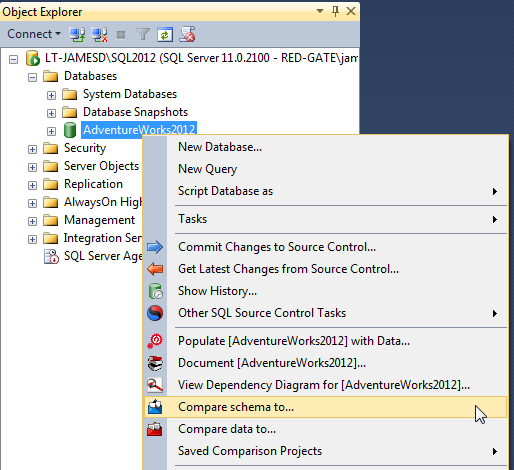Click the AdventureWorks2012 green database icon
This screenshot has width=514, height=470.
point(70,130)
